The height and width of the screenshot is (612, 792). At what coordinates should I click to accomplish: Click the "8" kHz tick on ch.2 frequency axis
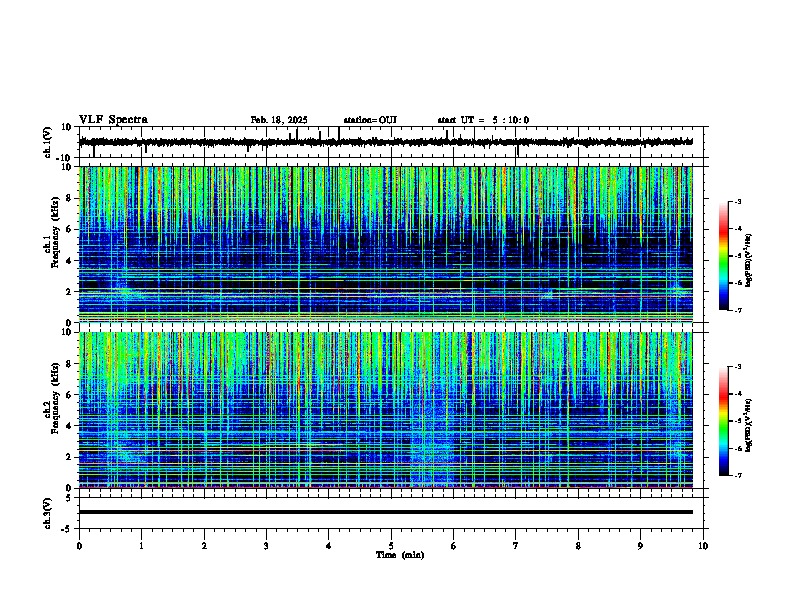coord(70,364)
